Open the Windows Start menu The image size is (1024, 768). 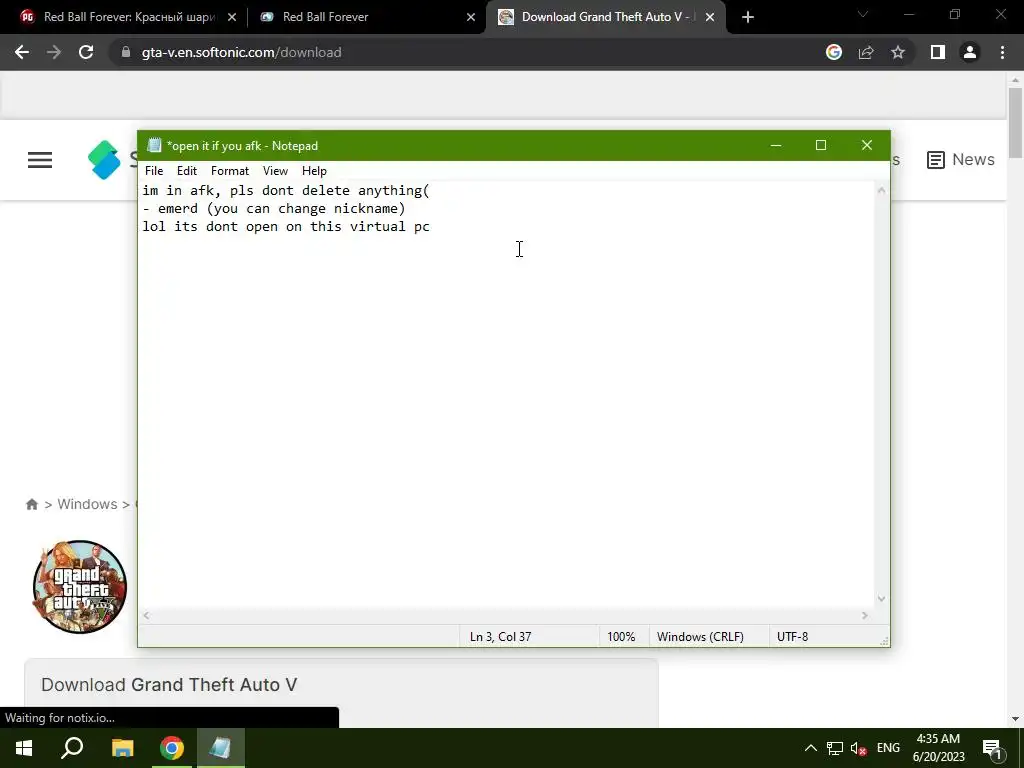24,748
